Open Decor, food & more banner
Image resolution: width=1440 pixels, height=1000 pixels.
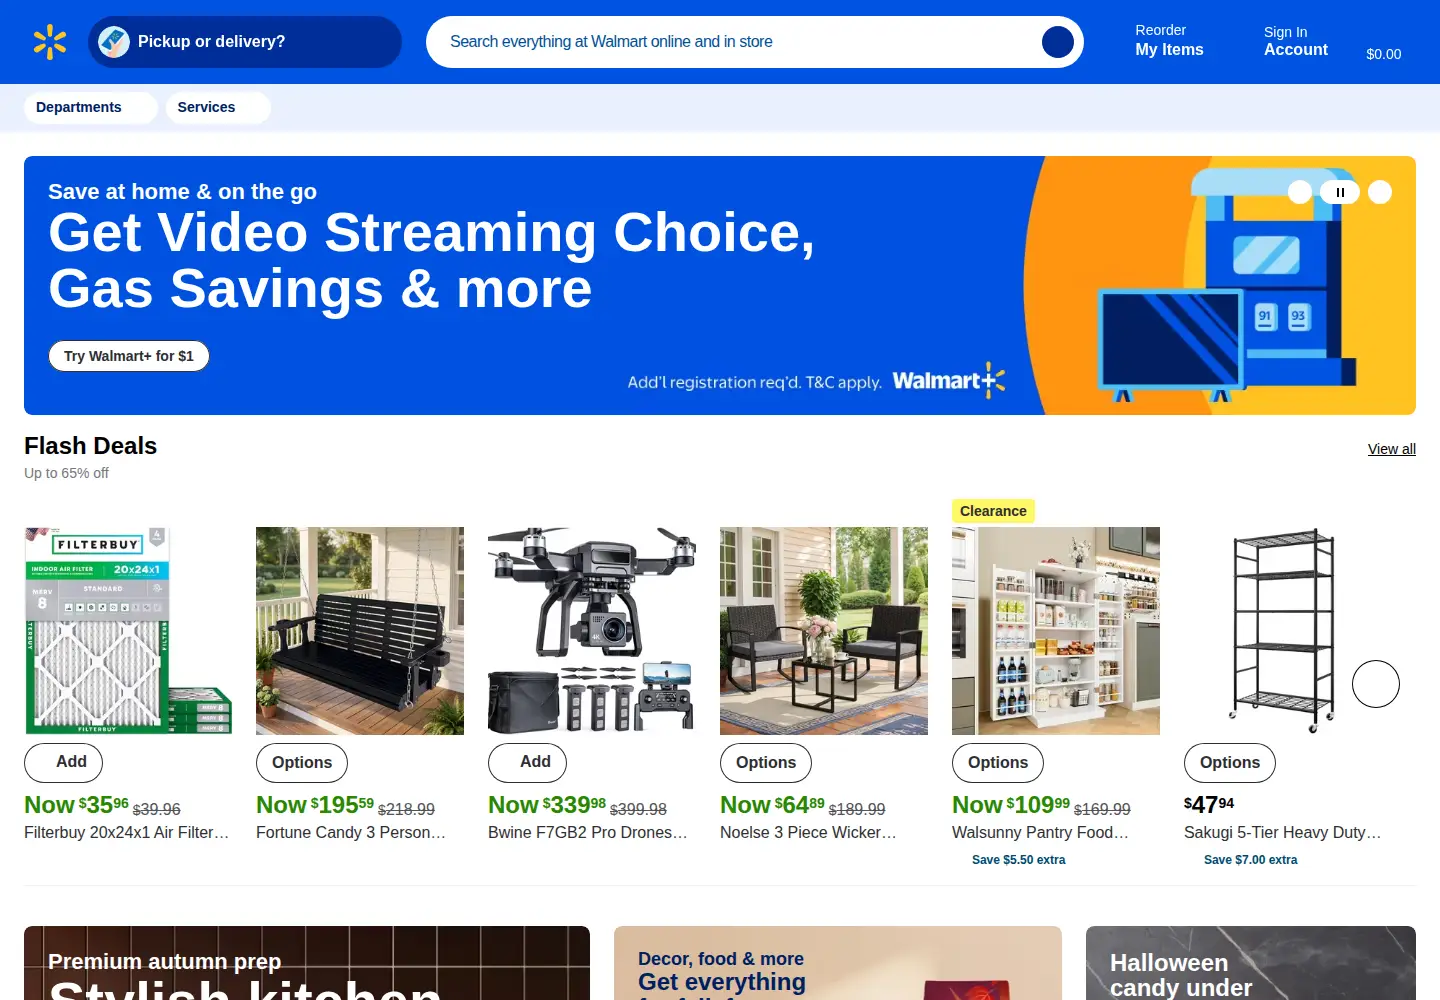tap(838, 963)
